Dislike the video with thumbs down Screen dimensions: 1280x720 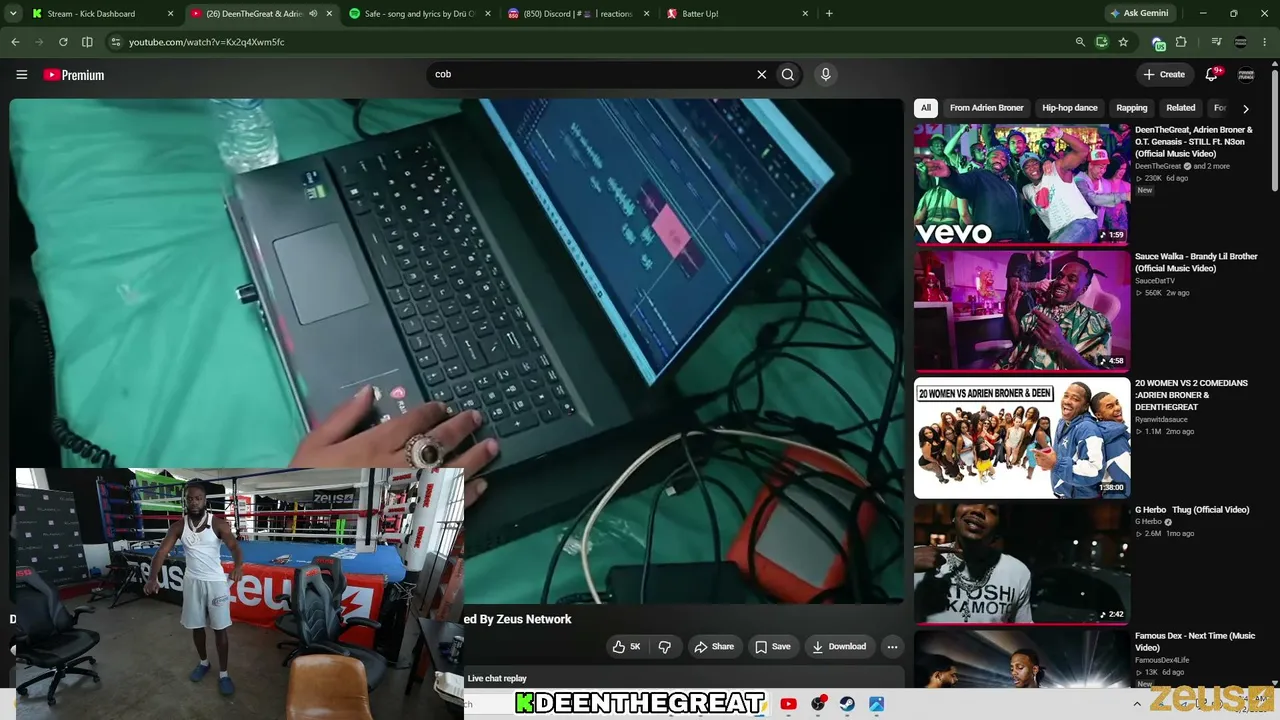click(x=665, y=646)
